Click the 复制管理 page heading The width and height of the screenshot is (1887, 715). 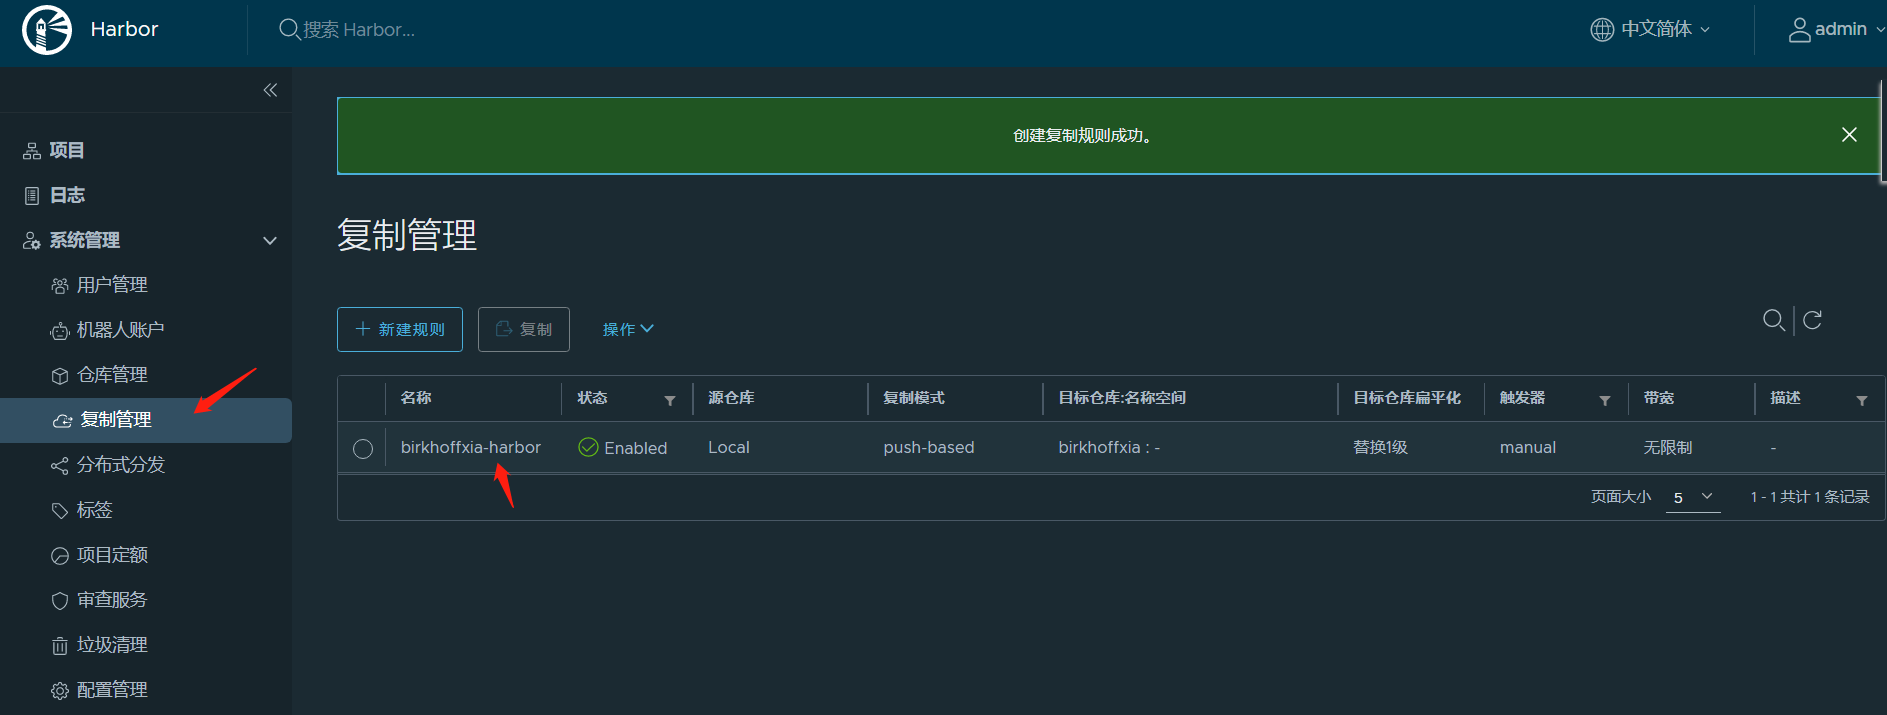click(407, 235)
